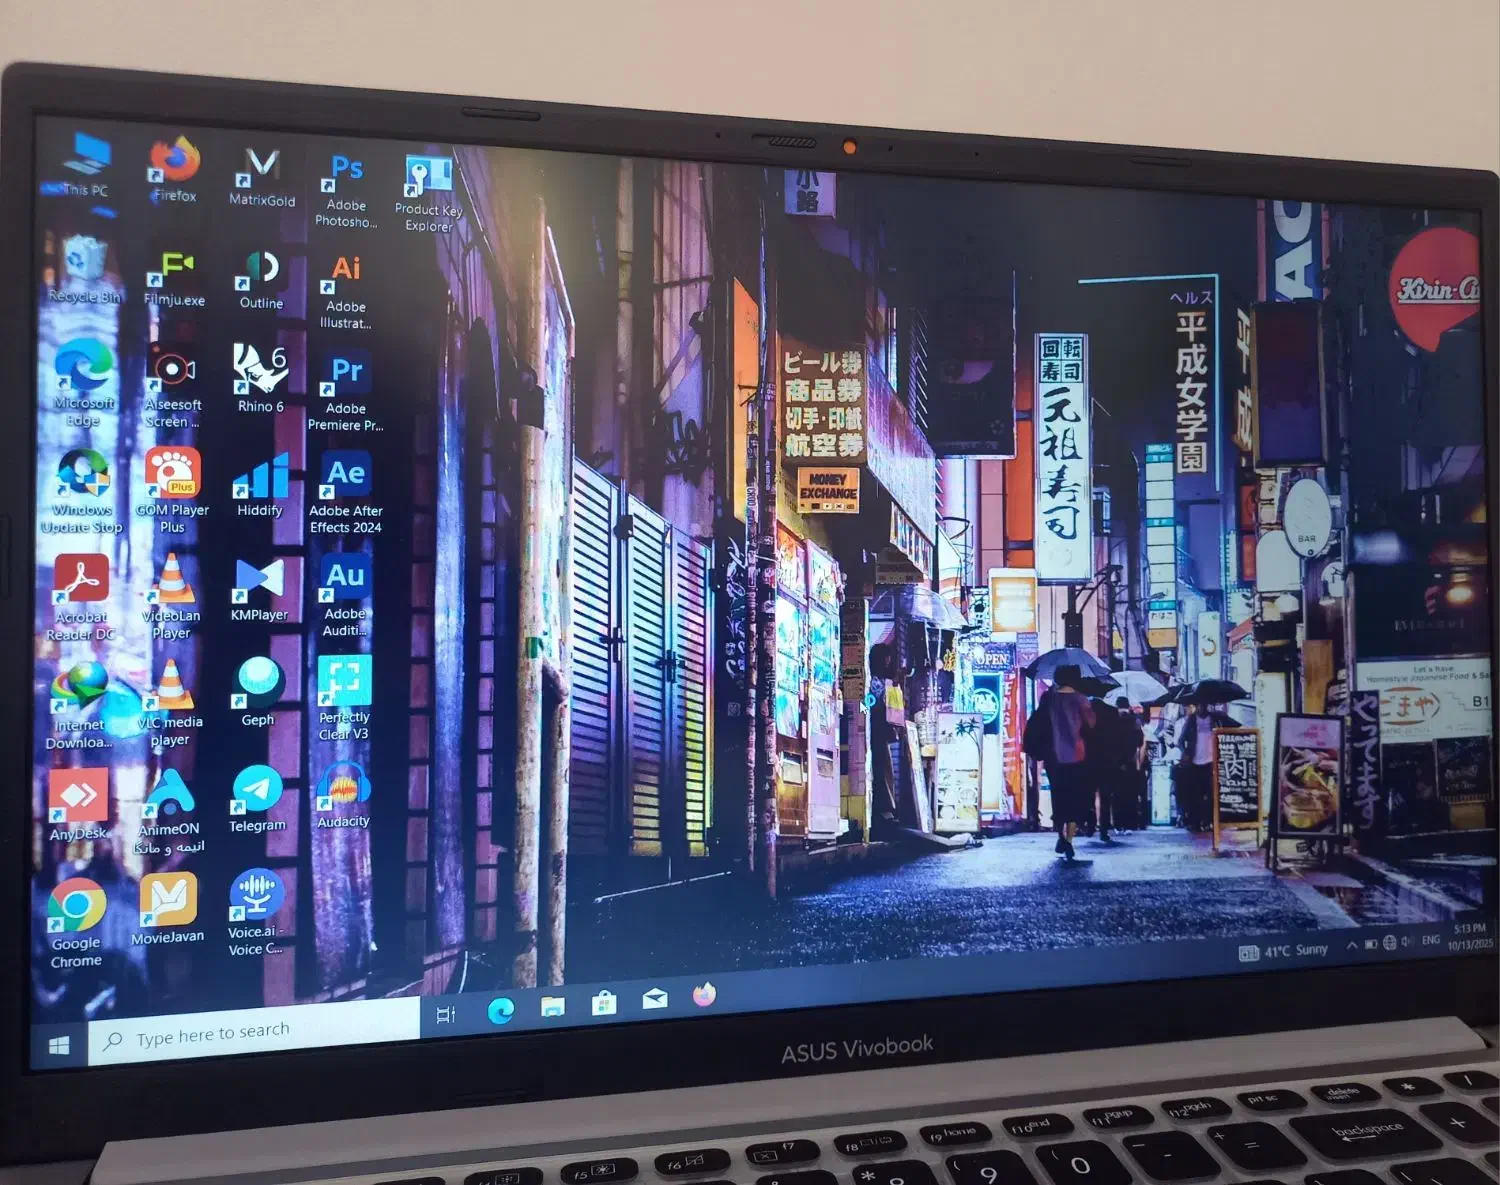Switch input language via ENG indicator

[1431, 940]
